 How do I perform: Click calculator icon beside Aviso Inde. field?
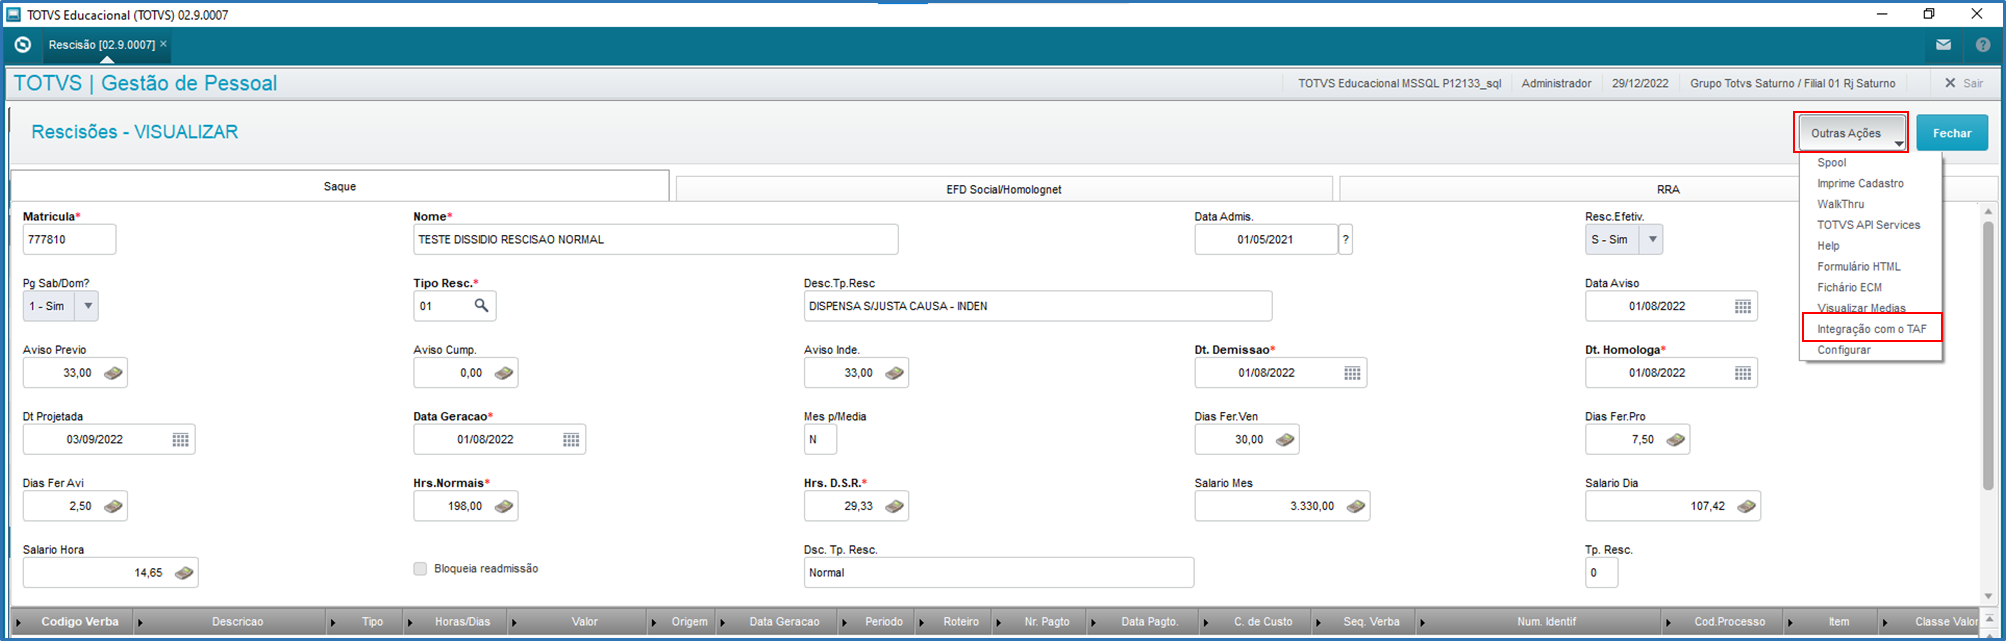[x=894, y=373]
